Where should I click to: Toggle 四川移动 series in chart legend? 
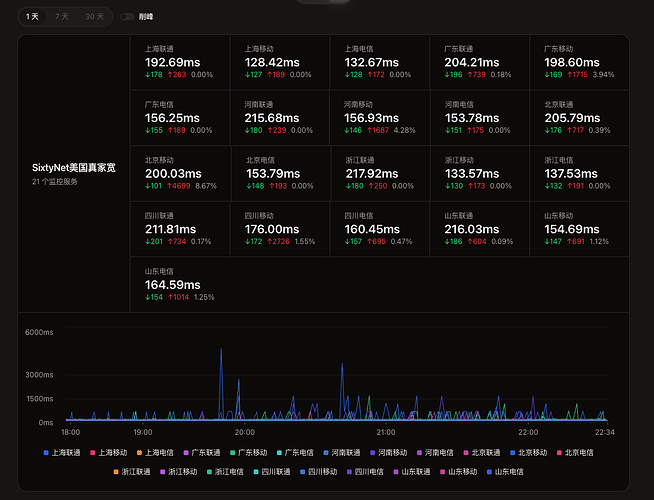(319, 472)
